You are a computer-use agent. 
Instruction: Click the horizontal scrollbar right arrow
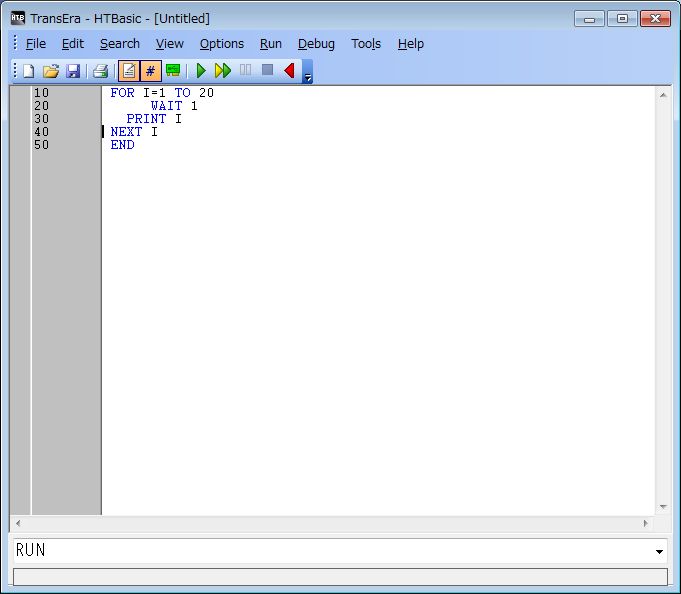(x=645, y=523)
